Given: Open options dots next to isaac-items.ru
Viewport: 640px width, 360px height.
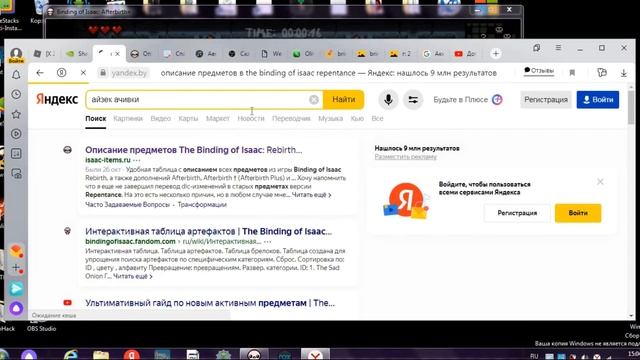Looking at the screenshot, I should pyautogui.click(x=137, y=160).
